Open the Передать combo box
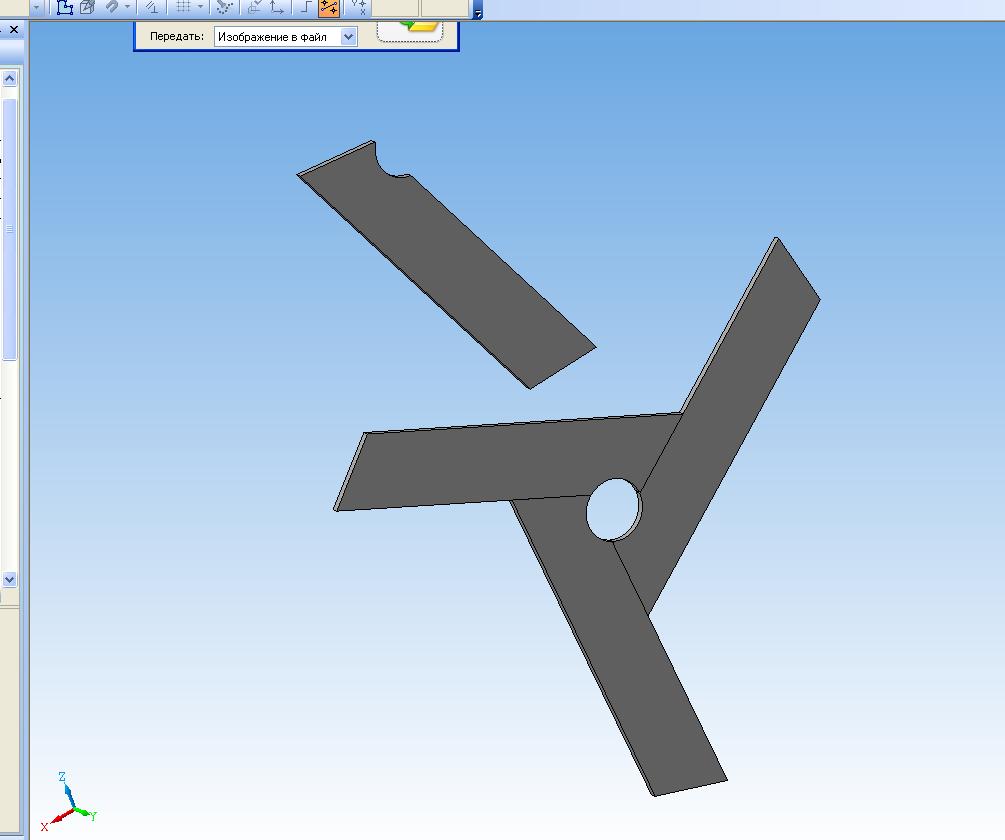The image size is (1005, 840). pyautogui.click(x=285, y=37)
